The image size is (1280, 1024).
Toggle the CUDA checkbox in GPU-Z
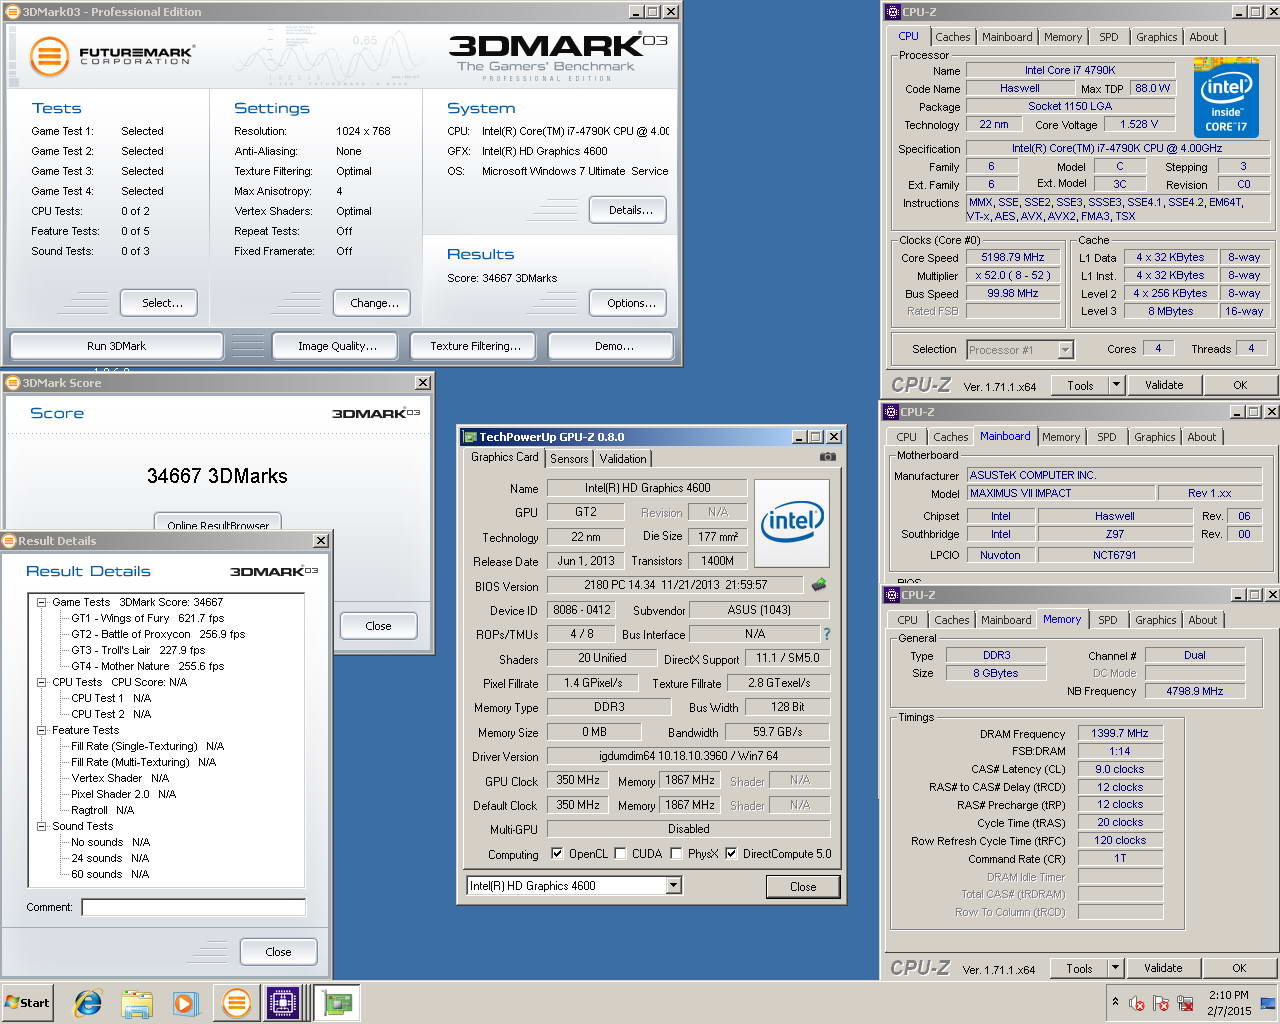tap(620, 854)
